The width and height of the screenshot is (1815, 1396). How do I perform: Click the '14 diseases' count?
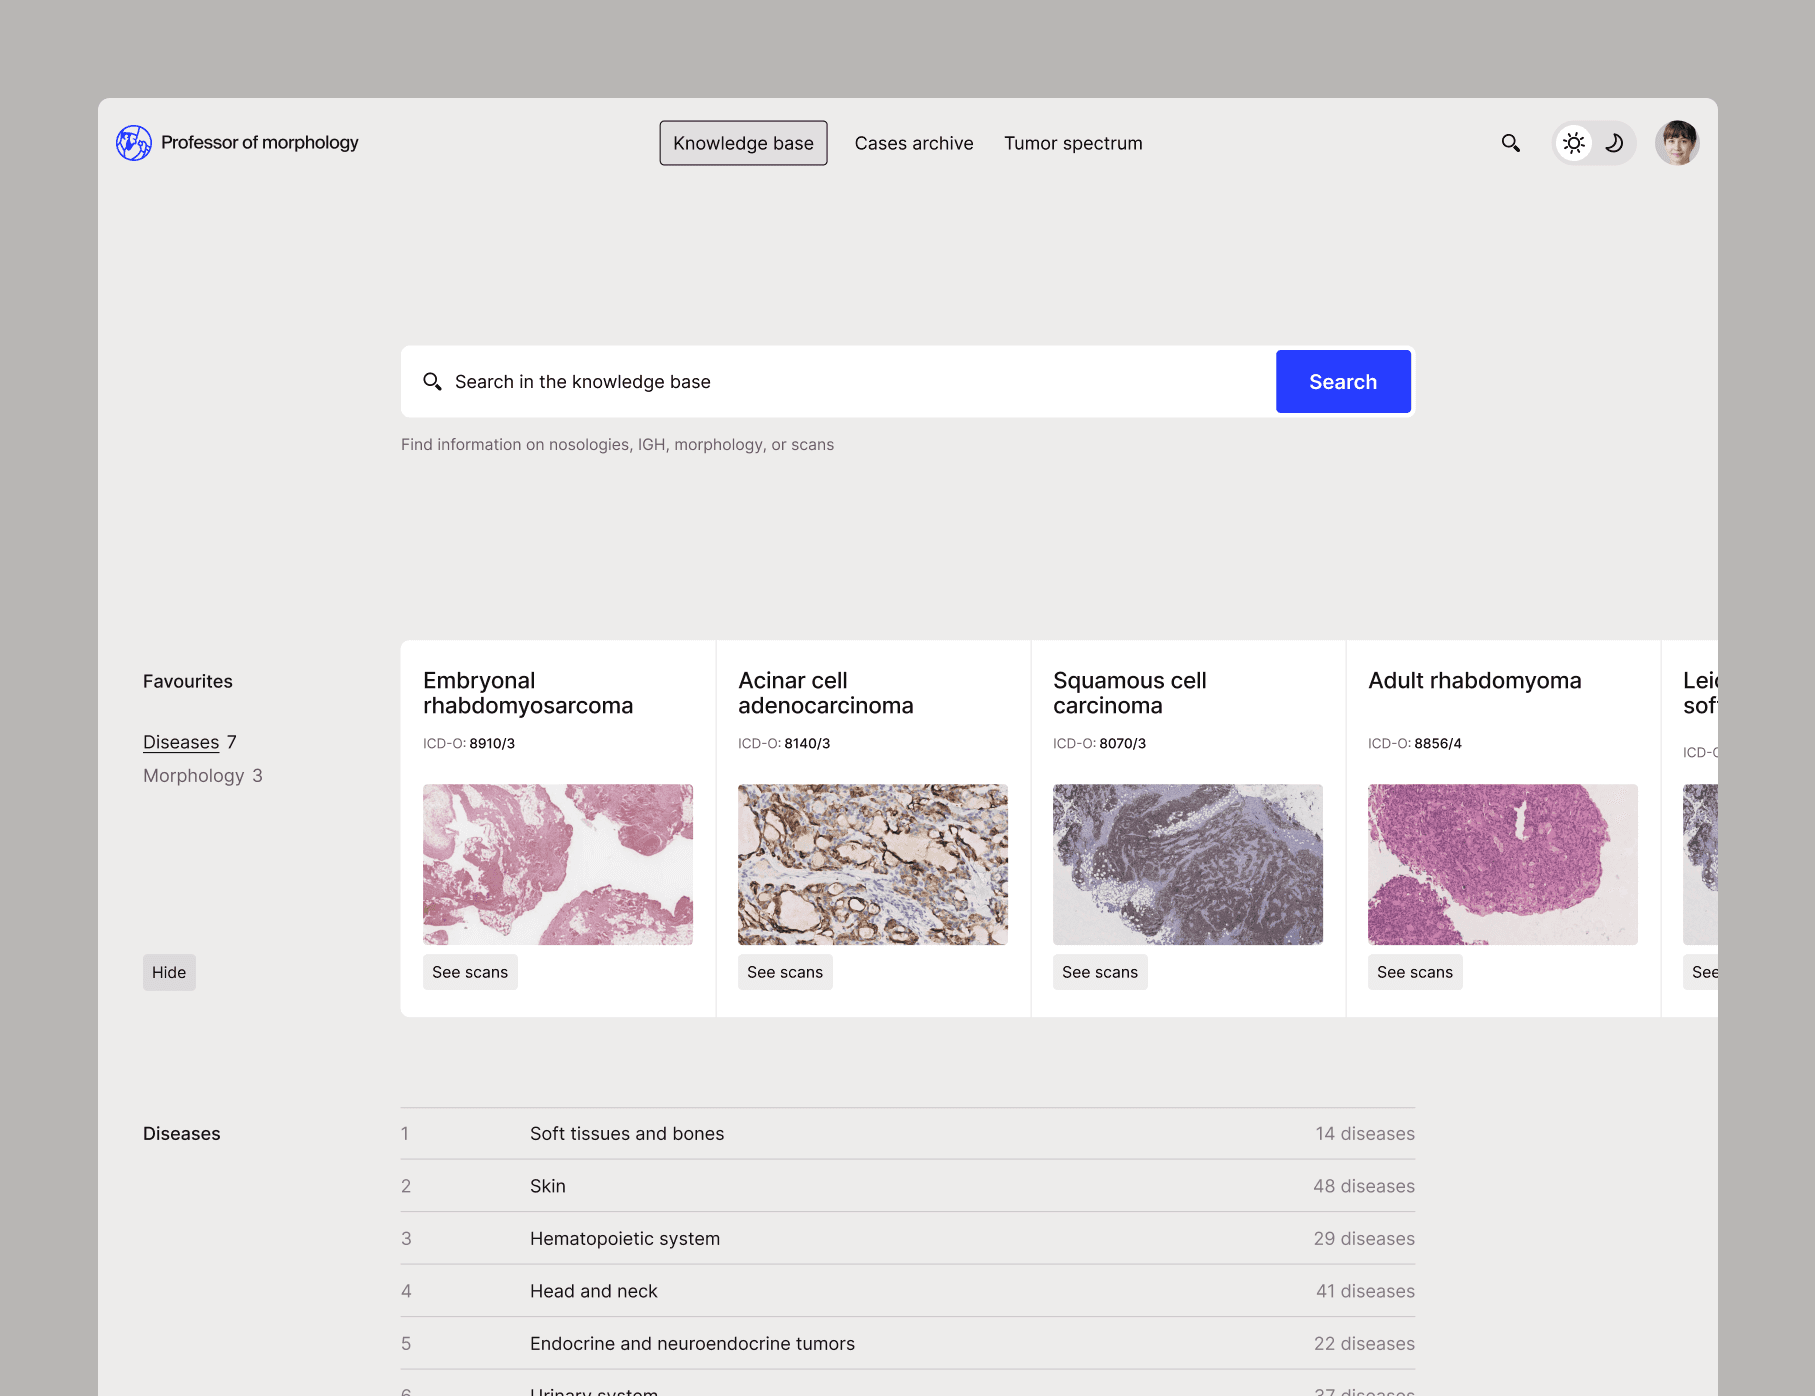tap(1365, 1134)
